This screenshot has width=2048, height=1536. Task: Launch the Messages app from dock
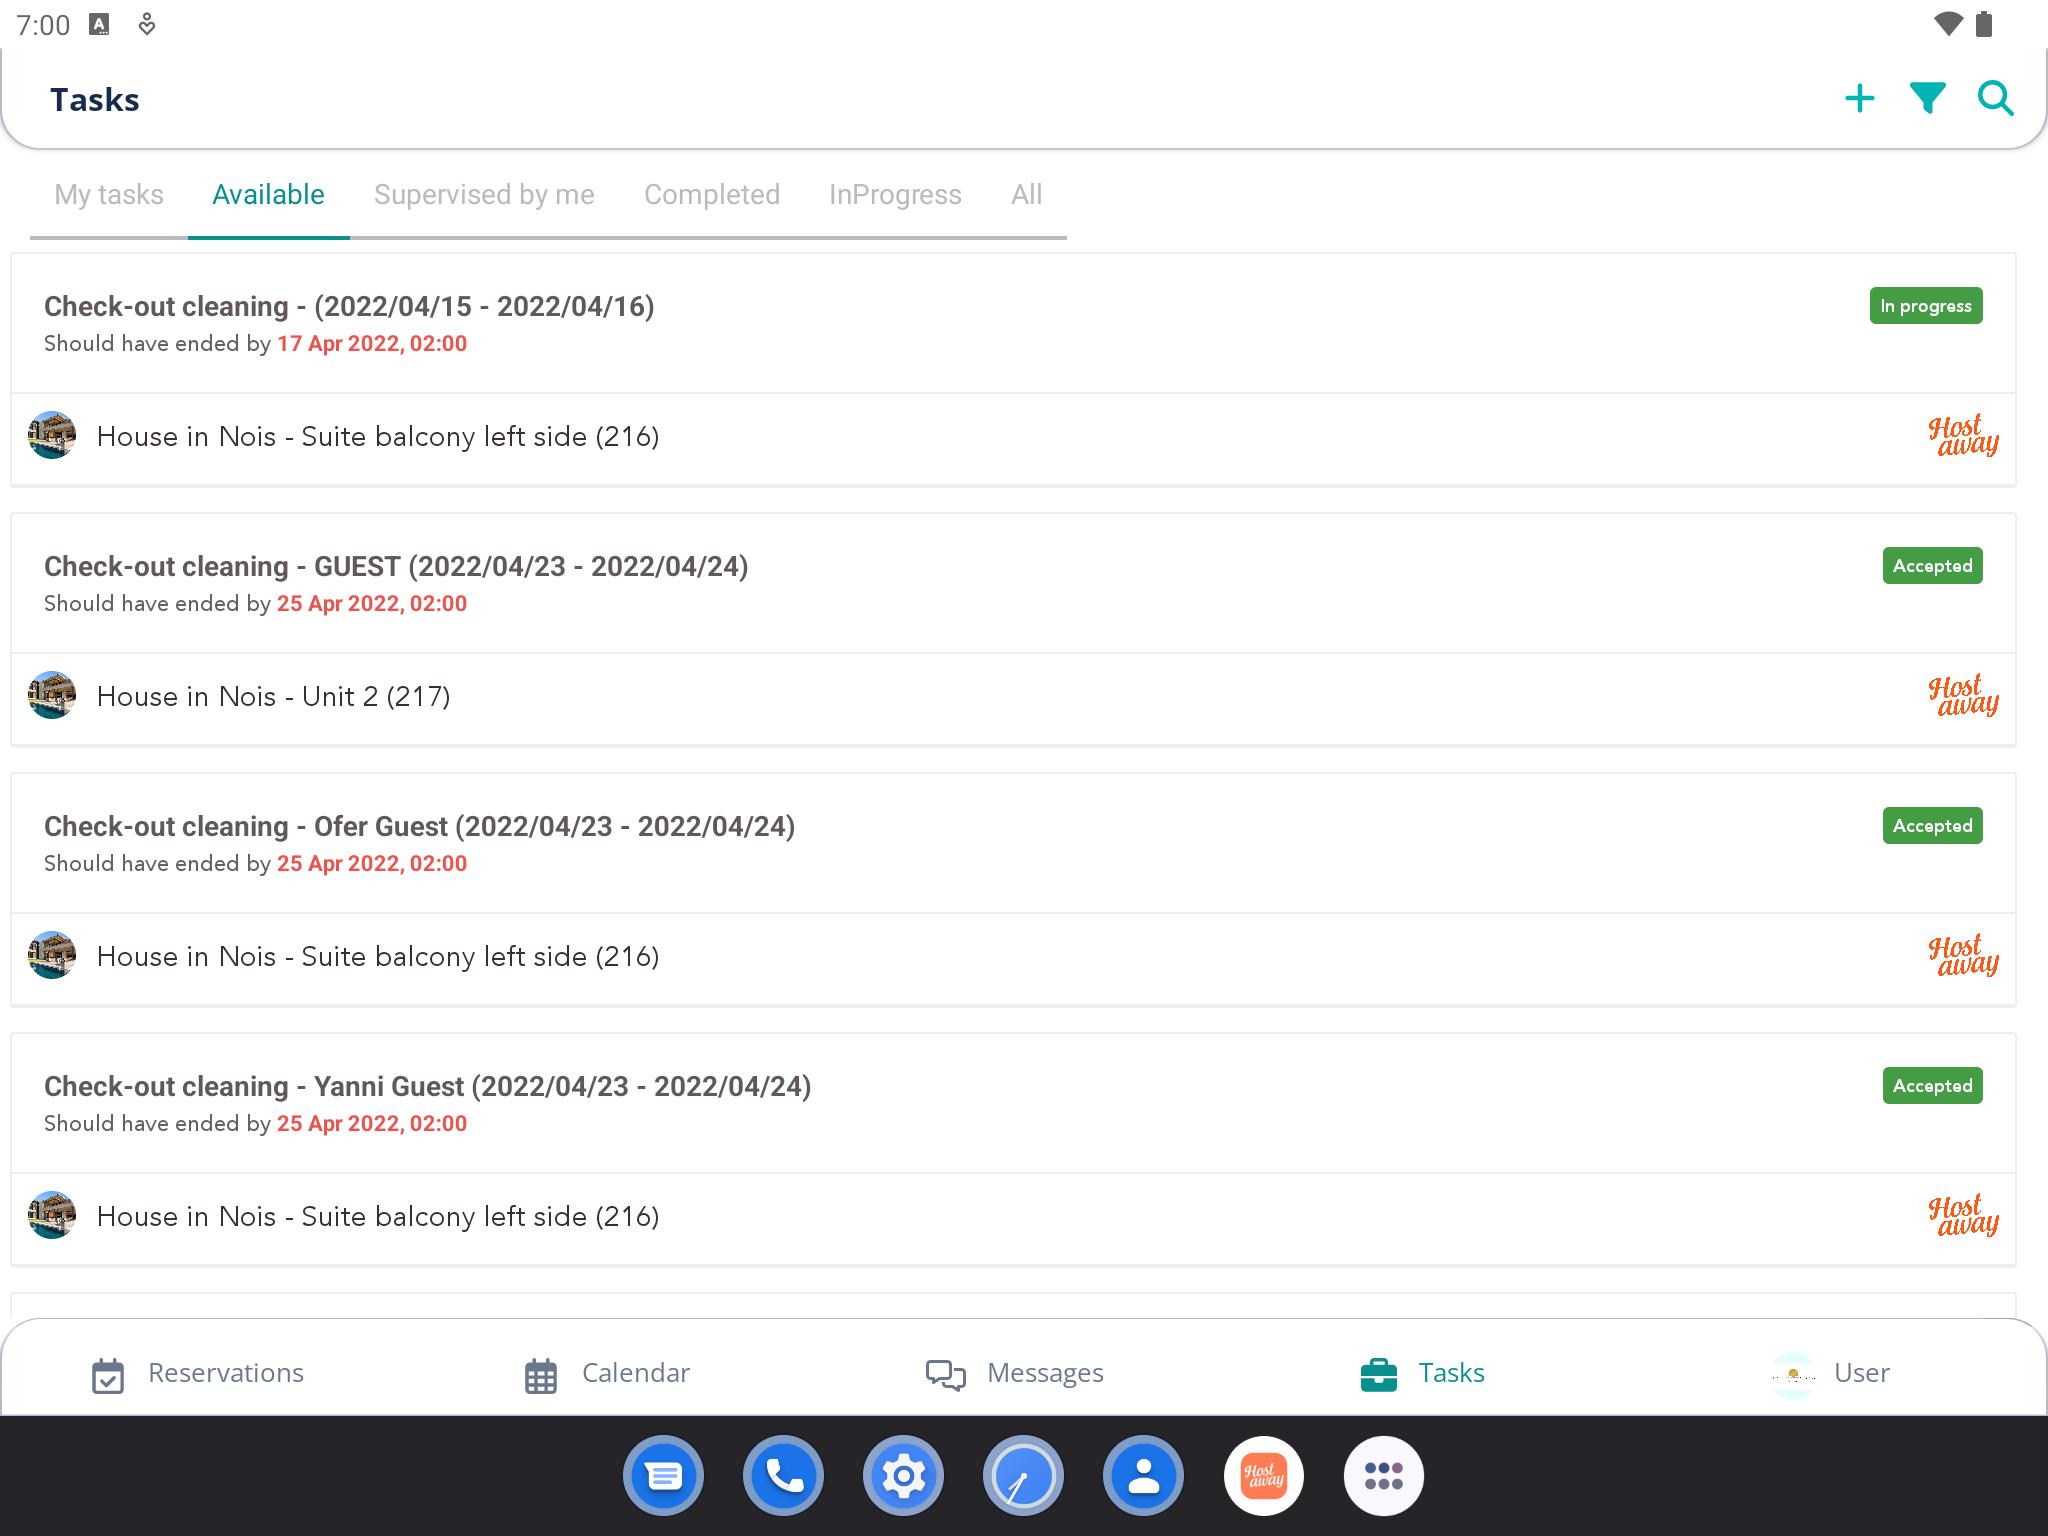click(x=663, y=1476)
